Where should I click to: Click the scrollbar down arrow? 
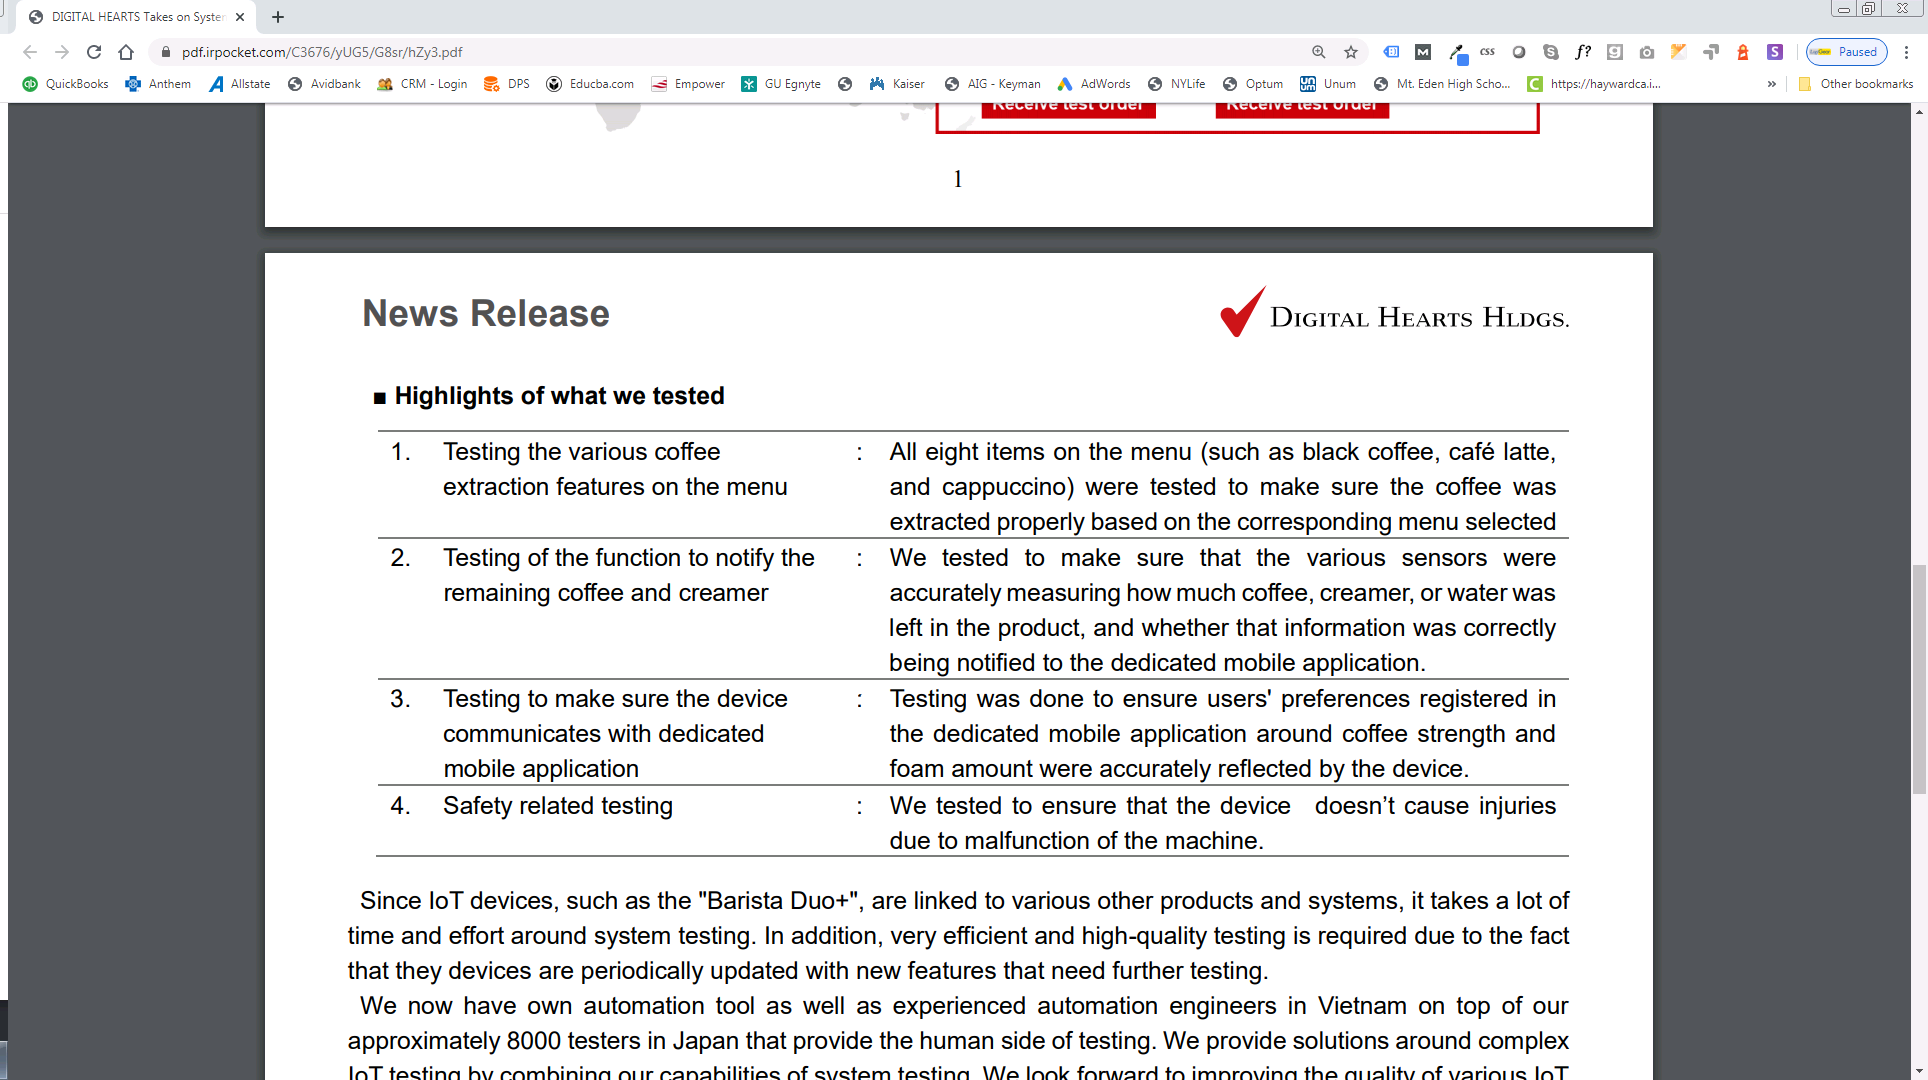pyautogui.click(x=1919, y=1072)
